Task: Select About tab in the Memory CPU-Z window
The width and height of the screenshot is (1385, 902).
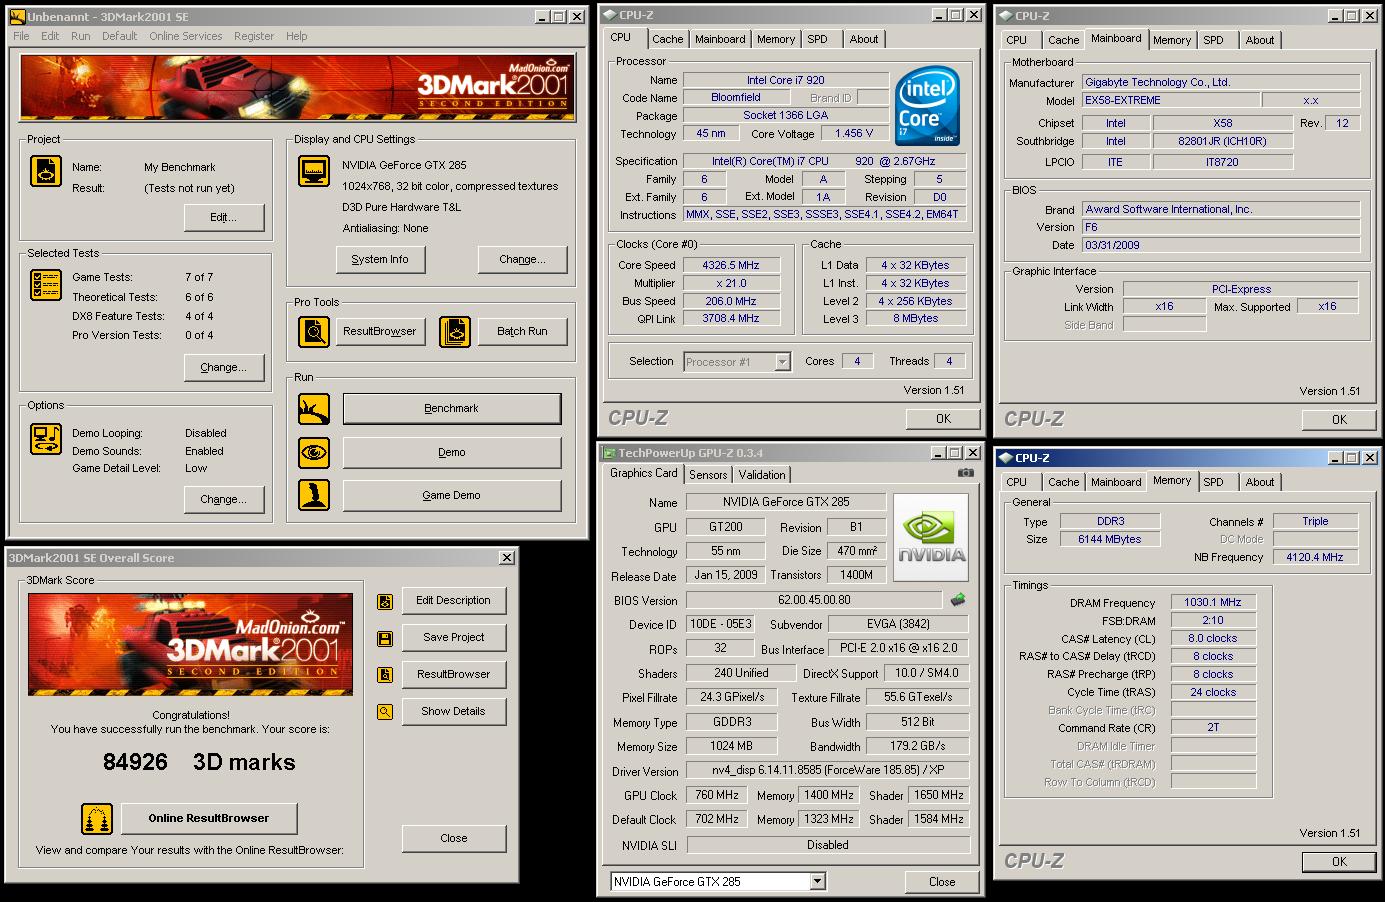Action: pyautogui.click(x=1260, y=482)
